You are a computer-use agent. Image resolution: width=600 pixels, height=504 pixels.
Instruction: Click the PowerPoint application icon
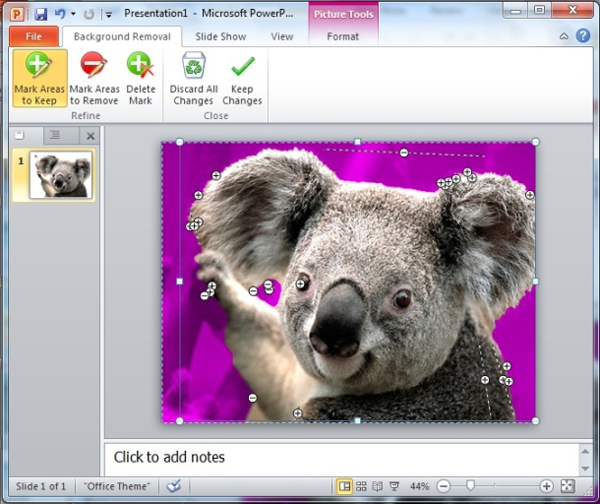click(x=17, y=15)
